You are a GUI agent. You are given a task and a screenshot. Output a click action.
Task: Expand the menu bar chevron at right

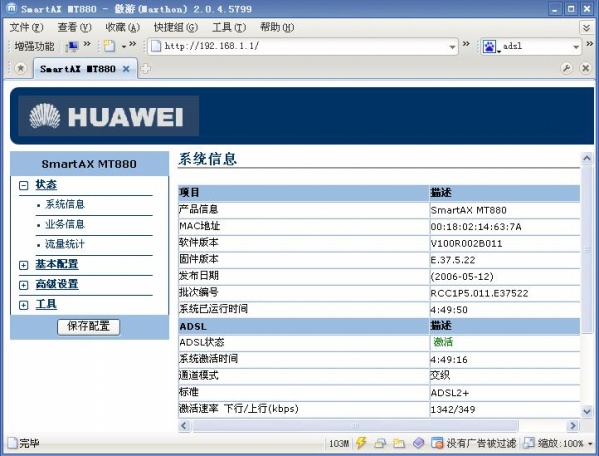pos(586,27)
